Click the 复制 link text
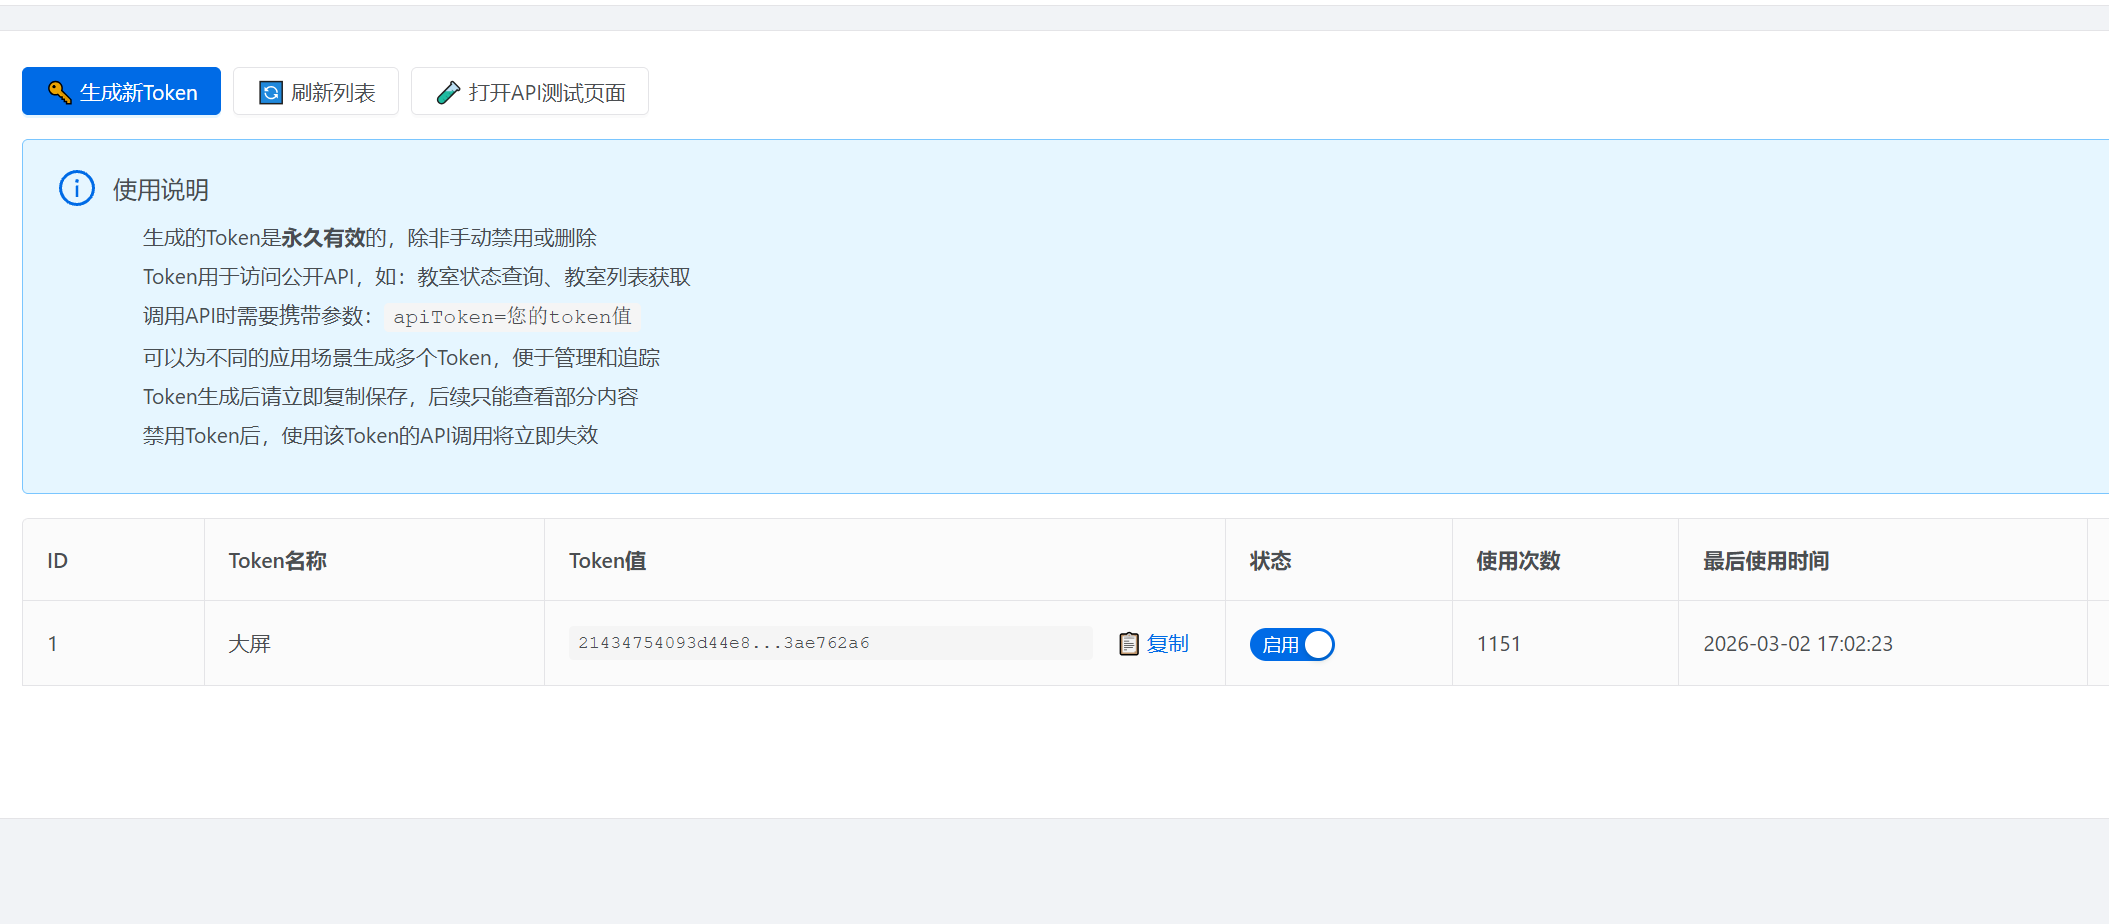Viewport: 2109px width, 924px height. point(1167,644)
